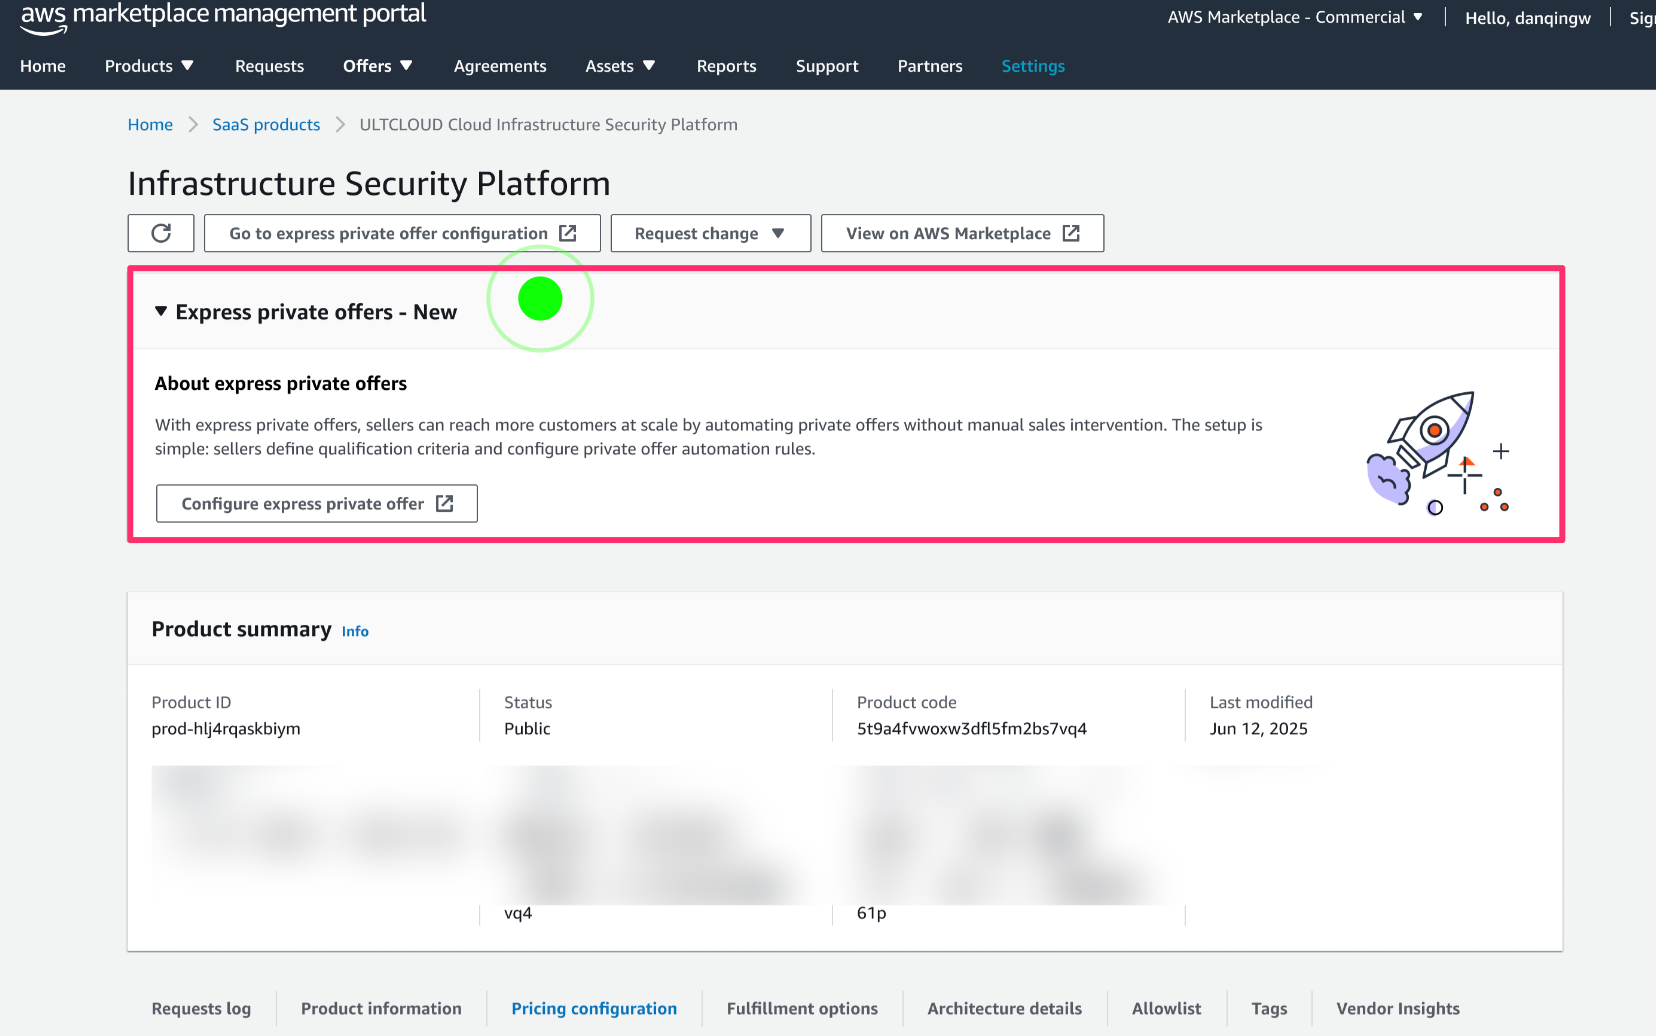Switch to the Pricing configuration tab
This screenshot has width=1656, height=1036.
pos(594,1008)
